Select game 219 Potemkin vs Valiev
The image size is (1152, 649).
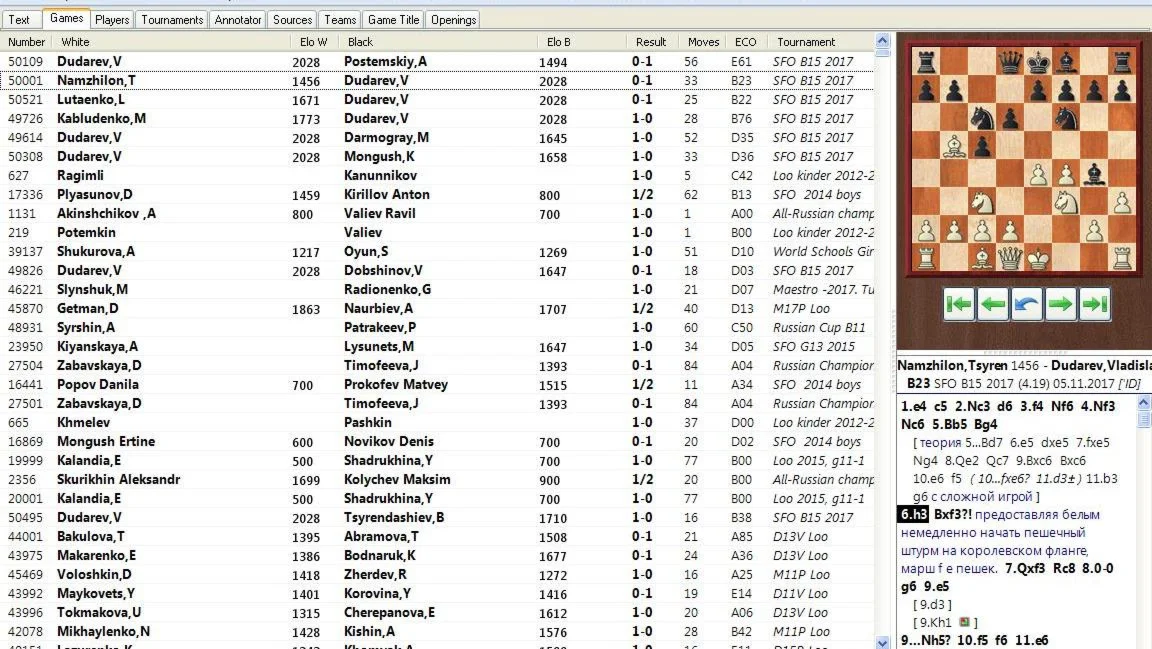tap(437, 233)
